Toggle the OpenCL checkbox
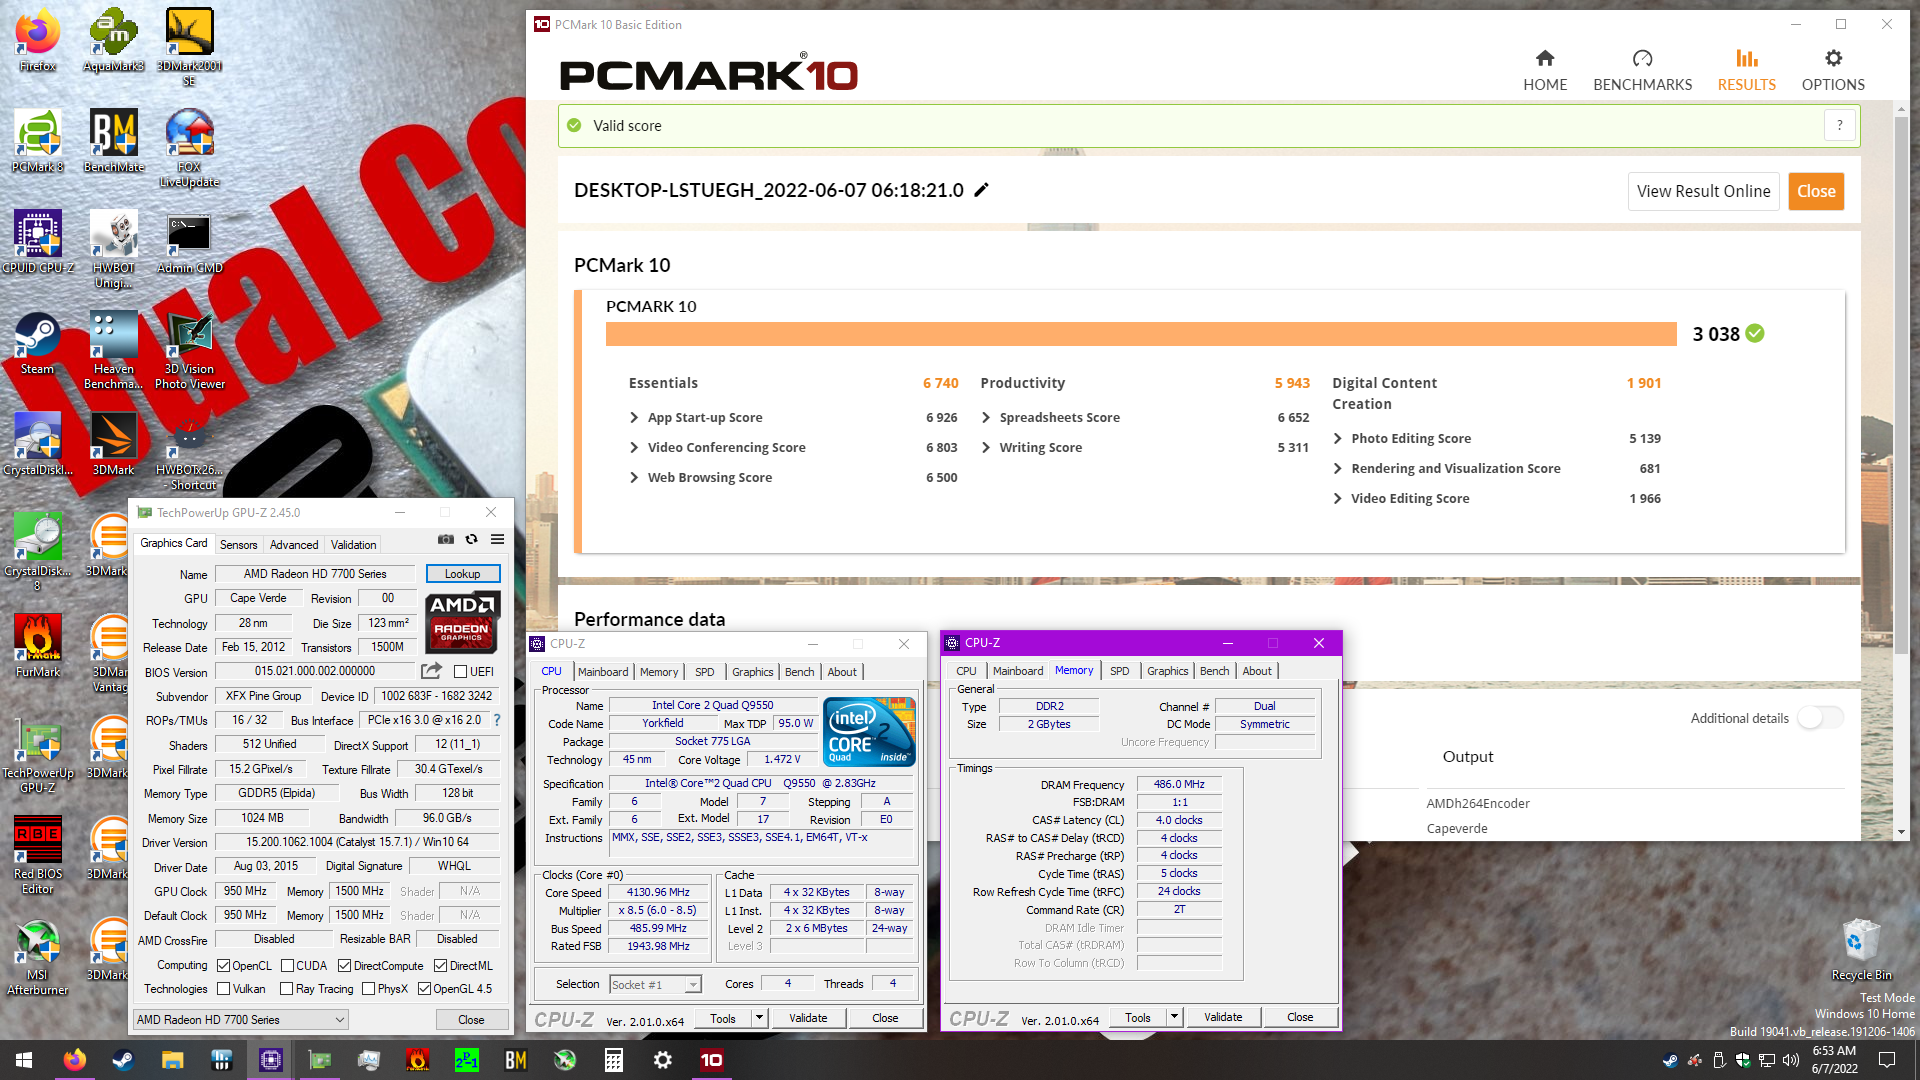Screen dimensions: 1920x1080 [223, 966]
